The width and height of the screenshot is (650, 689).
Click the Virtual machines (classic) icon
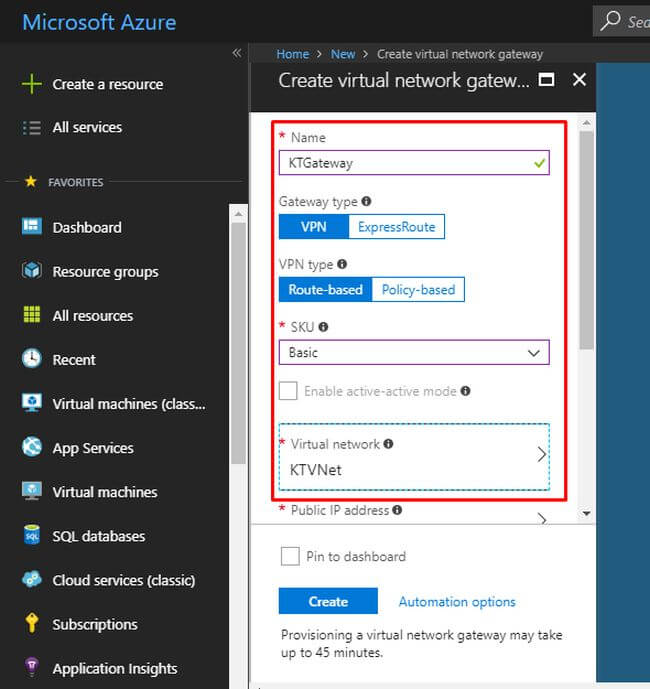point(32,403)
